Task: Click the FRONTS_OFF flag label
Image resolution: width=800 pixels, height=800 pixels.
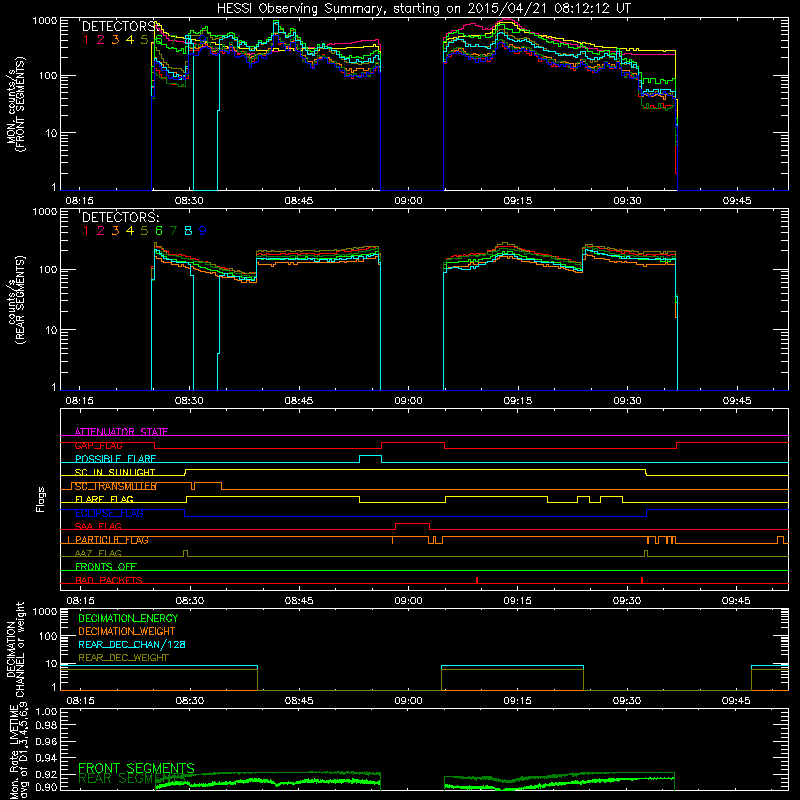Action: click(106, 567)
